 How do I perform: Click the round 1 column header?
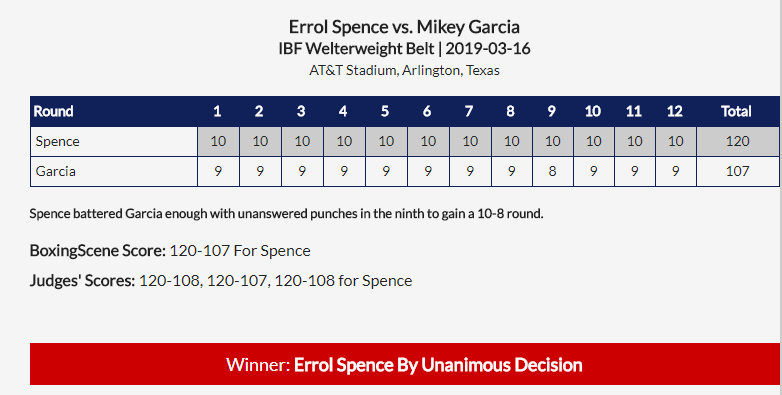tap(217, 111)
